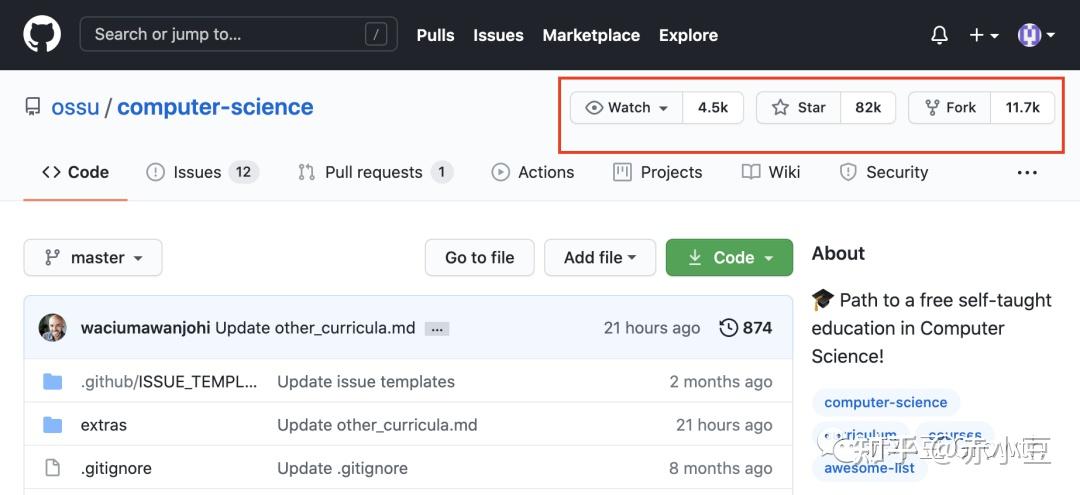
Task: Click the GitHub Octocat logo
Action: (x=42, y=34)
